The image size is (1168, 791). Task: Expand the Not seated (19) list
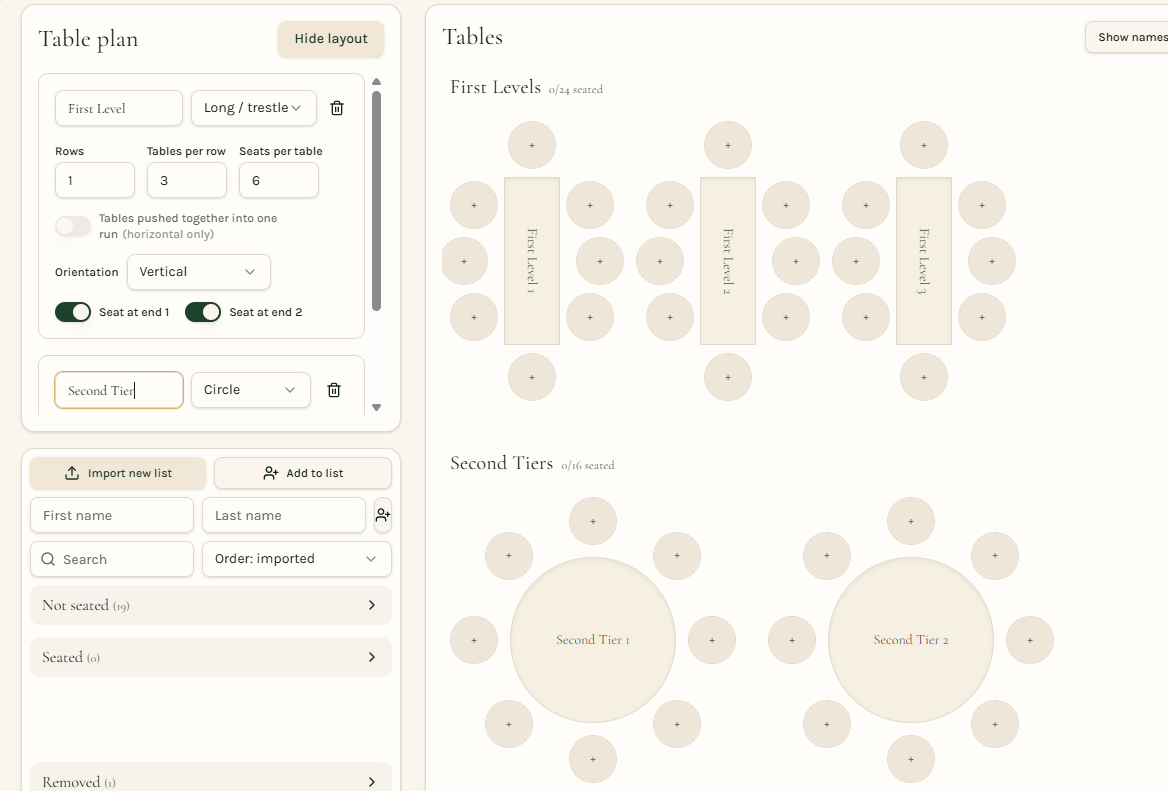pos(211,605)
